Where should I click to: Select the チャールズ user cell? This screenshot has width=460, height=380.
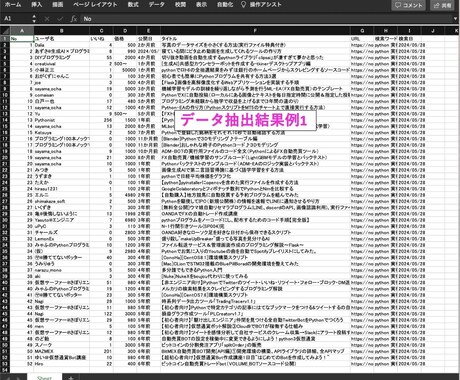tap(62, 232)
